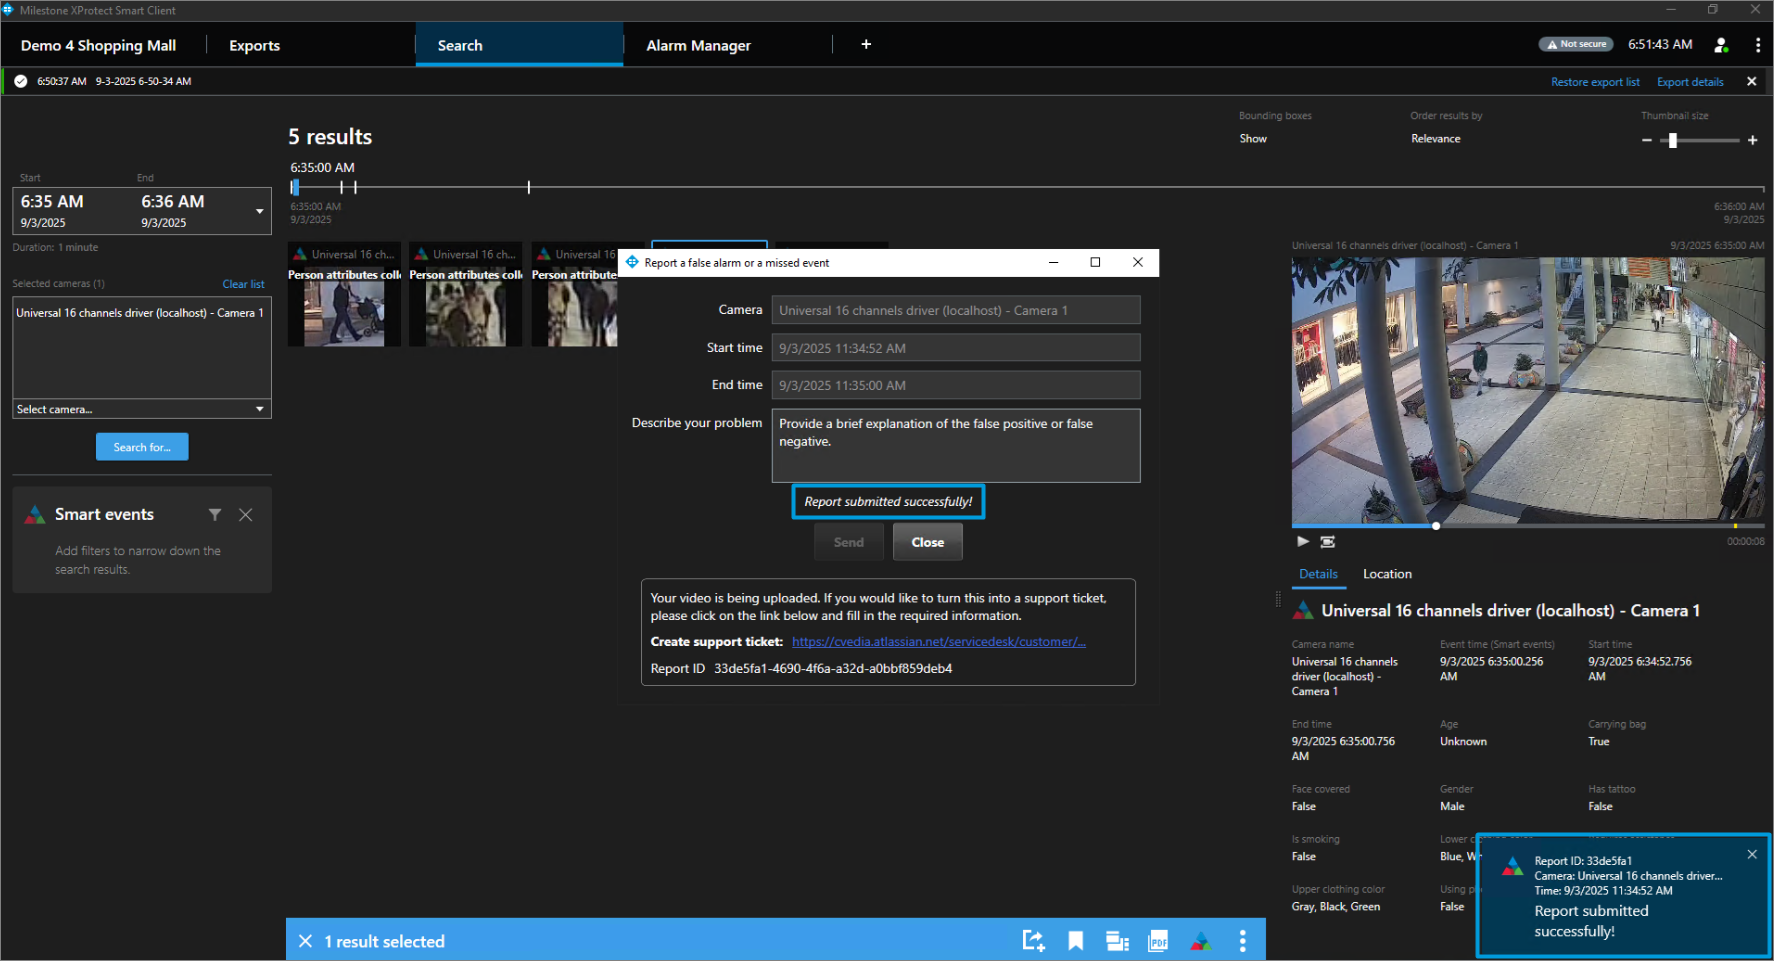
Task: Switch to the Alarm Manager tab
Action: pyautogui.click(x=698, y=46)
